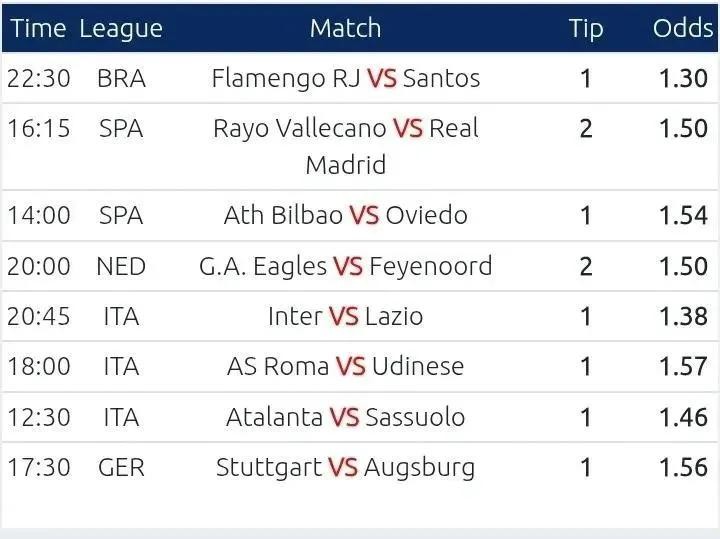Viewport: 720px width, 539px height.
Task: Click the 1.57 odds value
Action: click(x=683, y=366)
